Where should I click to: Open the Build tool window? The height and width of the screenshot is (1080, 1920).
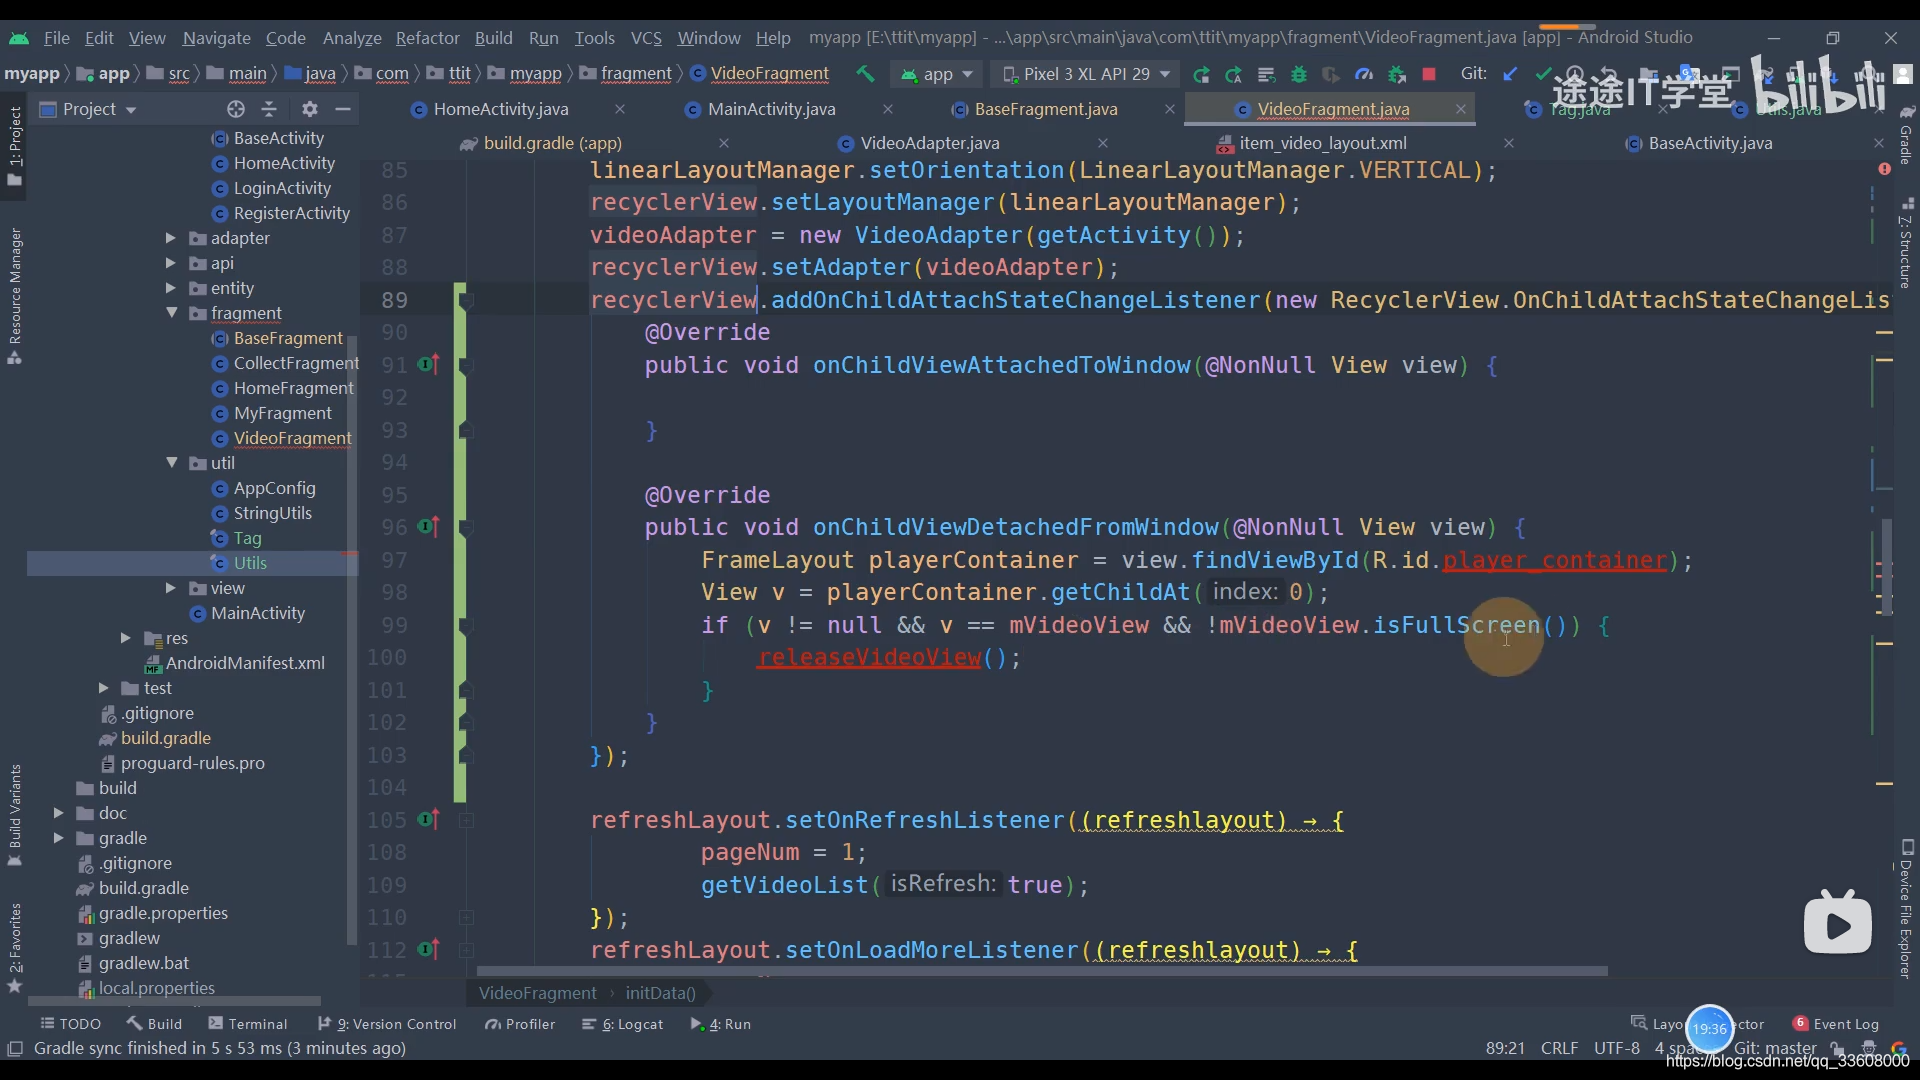click(x=154, y=1024)
